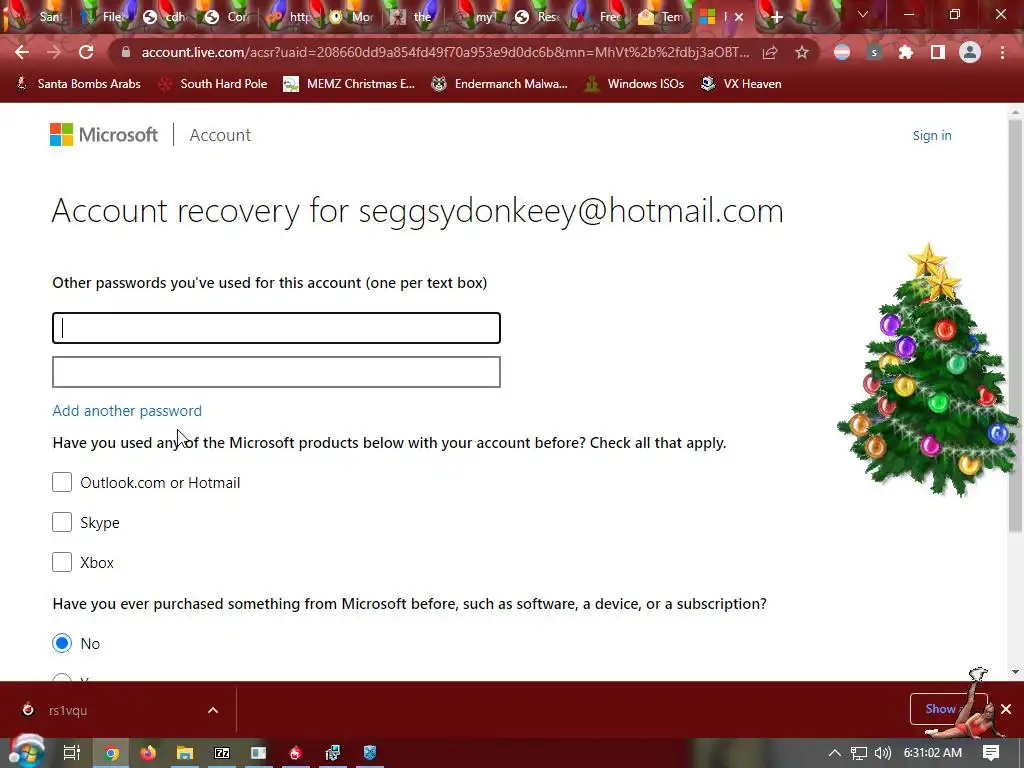Switch to the myT tab
This screenshot has height=768, width=1024.
coord(476,17)
